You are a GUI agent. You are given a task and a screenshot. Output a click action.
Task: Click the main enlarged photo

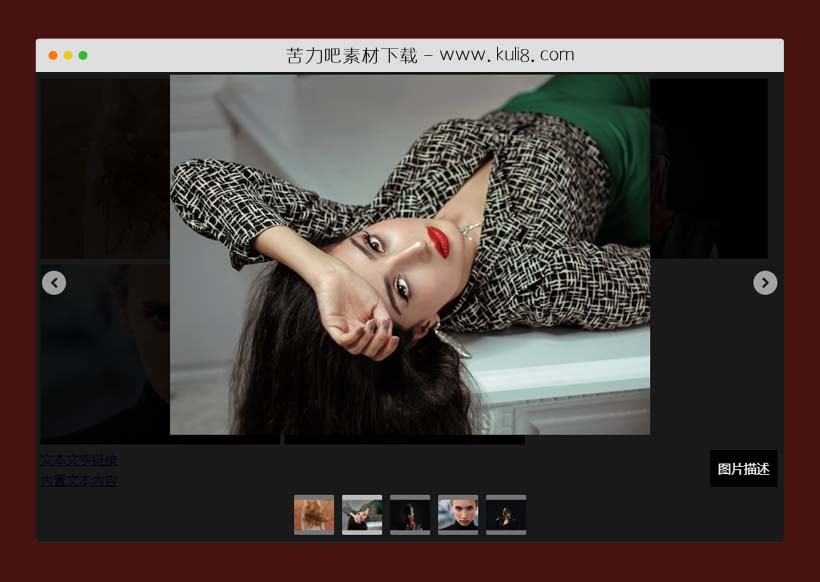tap(410, 255)
